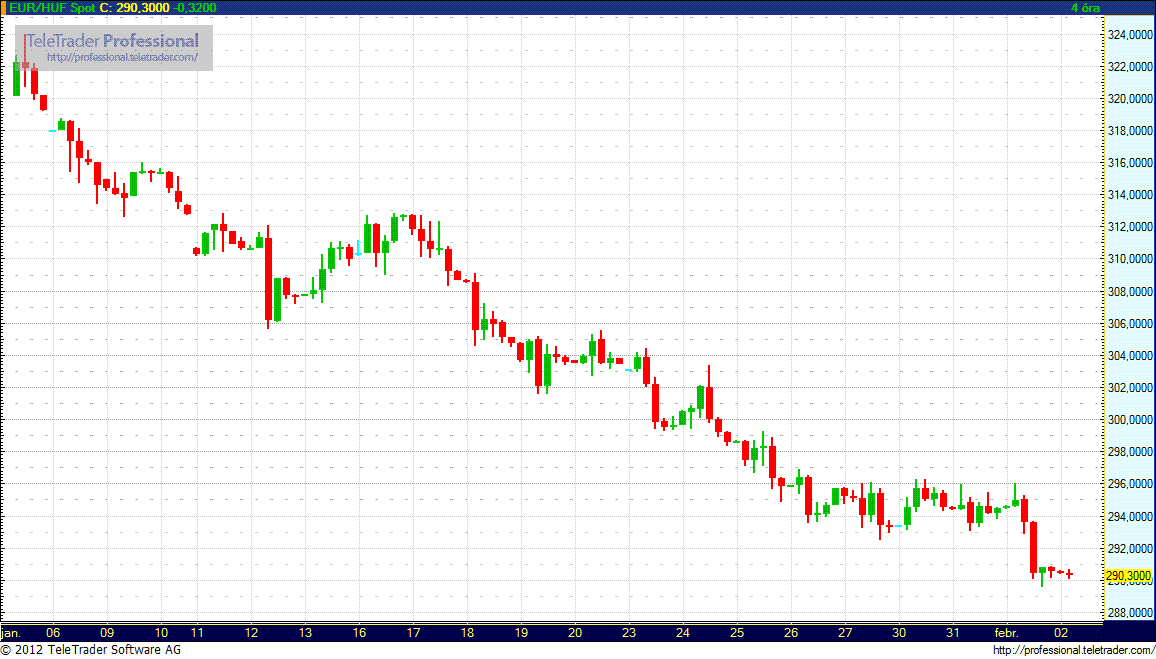Click the yellow 290,3000 current price tag on axis
This screenshot has height=659, width=1156.
tap(1128, 576)
